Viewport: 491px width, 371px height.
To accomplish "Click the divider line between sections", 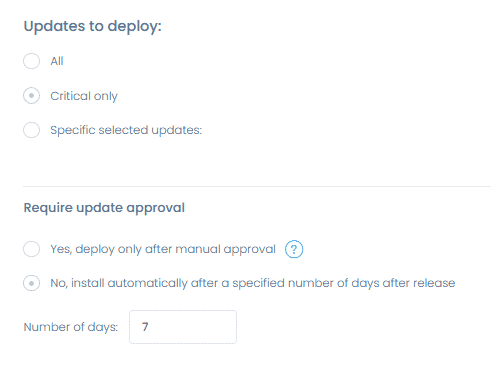I will tap(257, 187).
